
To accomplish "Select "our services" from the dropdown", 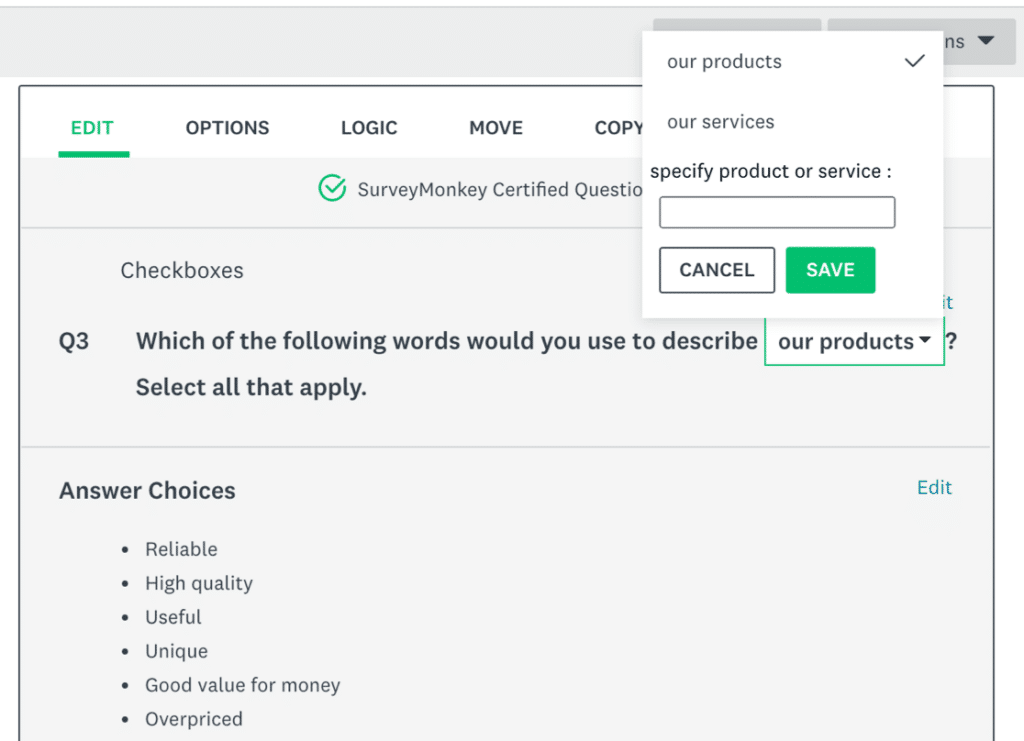I will pos(721,121).
